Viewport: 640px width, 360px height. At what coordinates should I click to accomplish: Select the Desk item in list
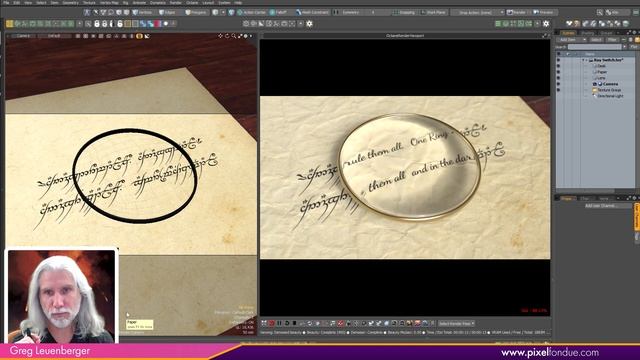(602, 66)
